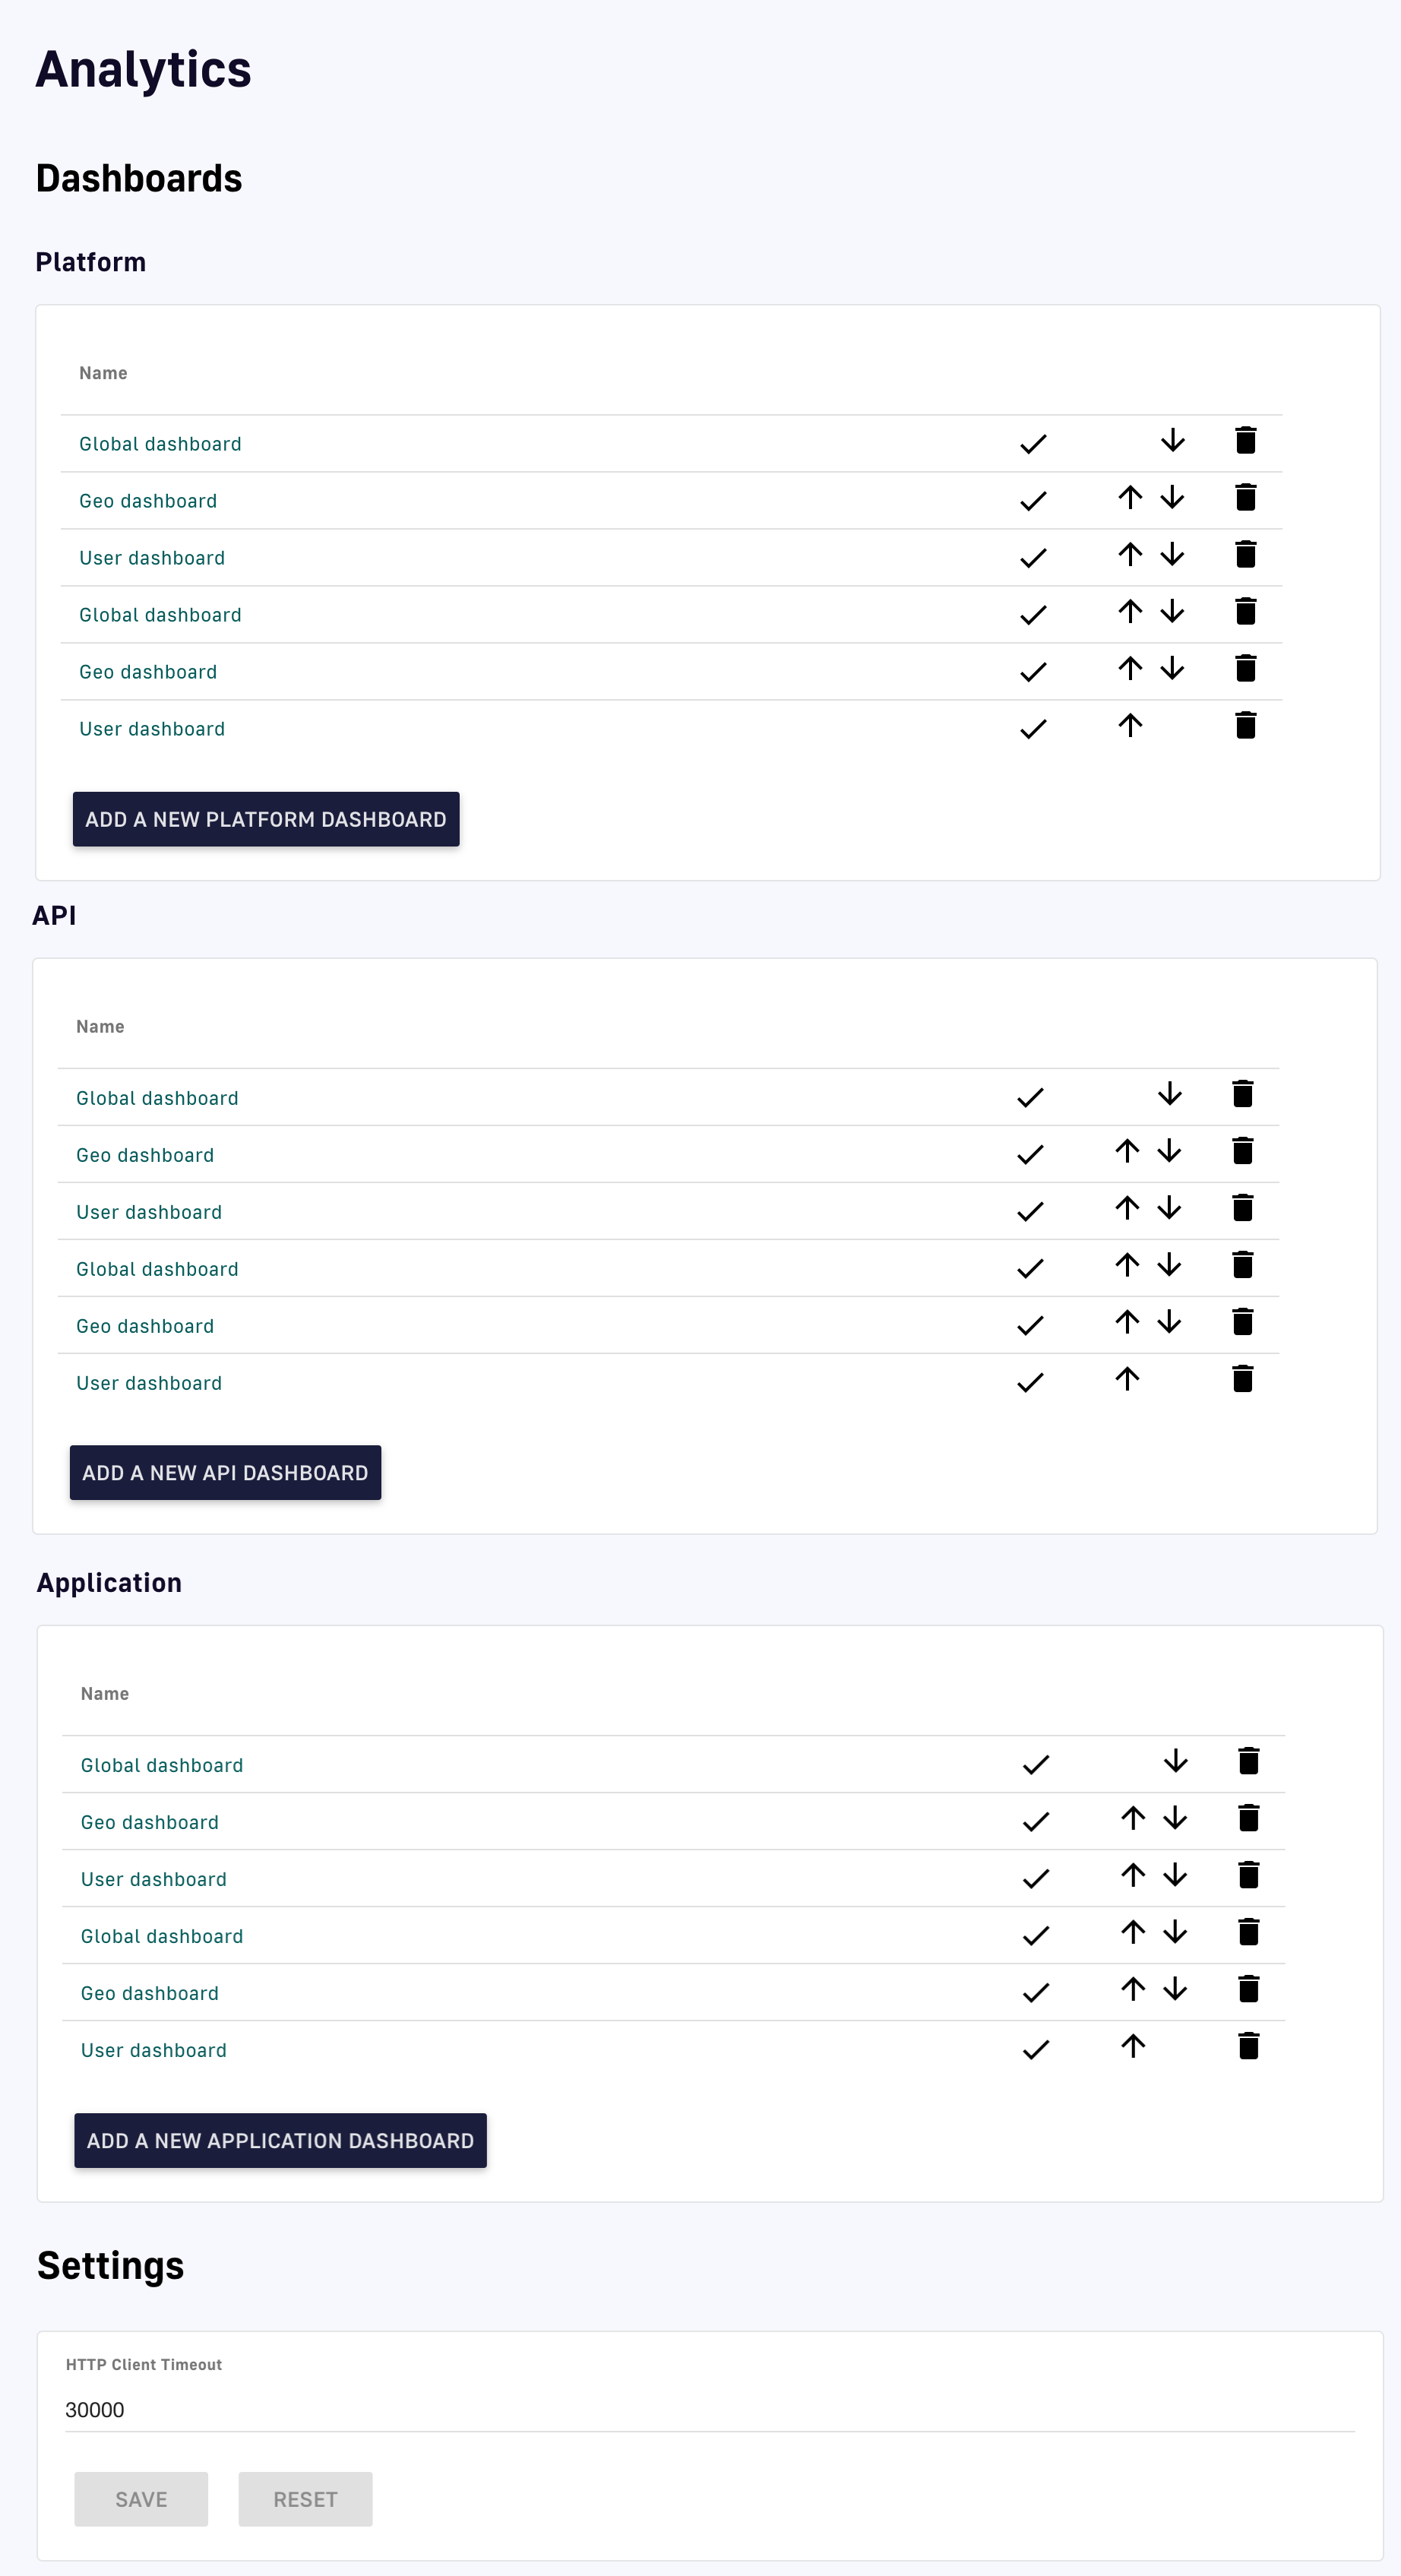Viewport: 1401px width, 2576px height.
Task: Delete the first Global dashboard under Platform
Action: (1246, 441)
